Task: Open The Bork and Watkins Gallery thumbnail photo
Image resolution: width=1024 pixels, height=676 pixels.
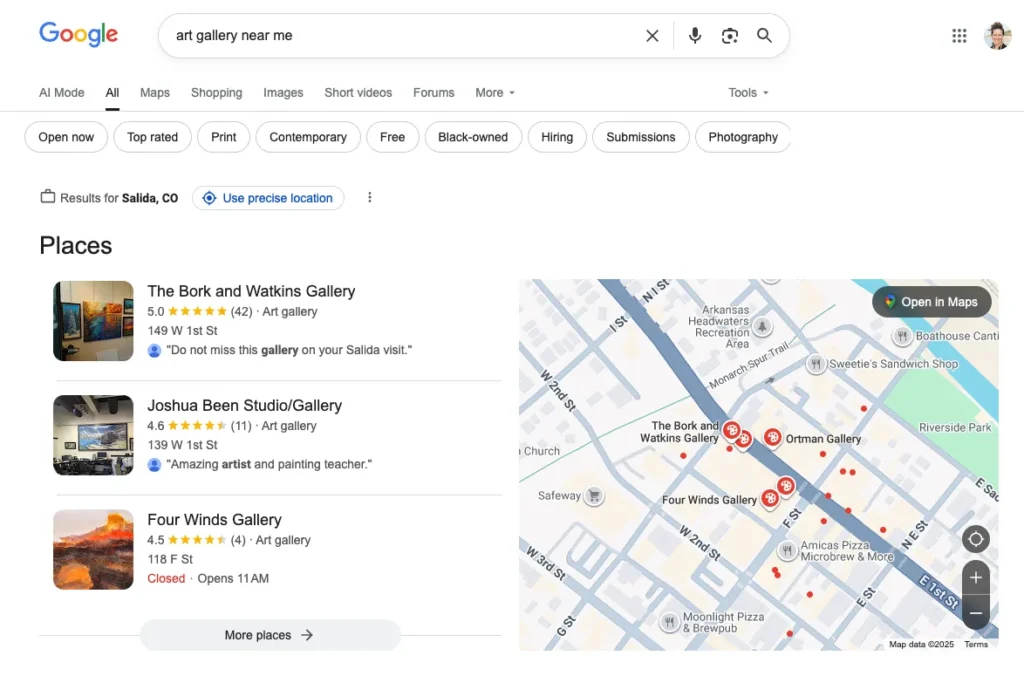Action: pyautogui.click(x=93, y=321)
